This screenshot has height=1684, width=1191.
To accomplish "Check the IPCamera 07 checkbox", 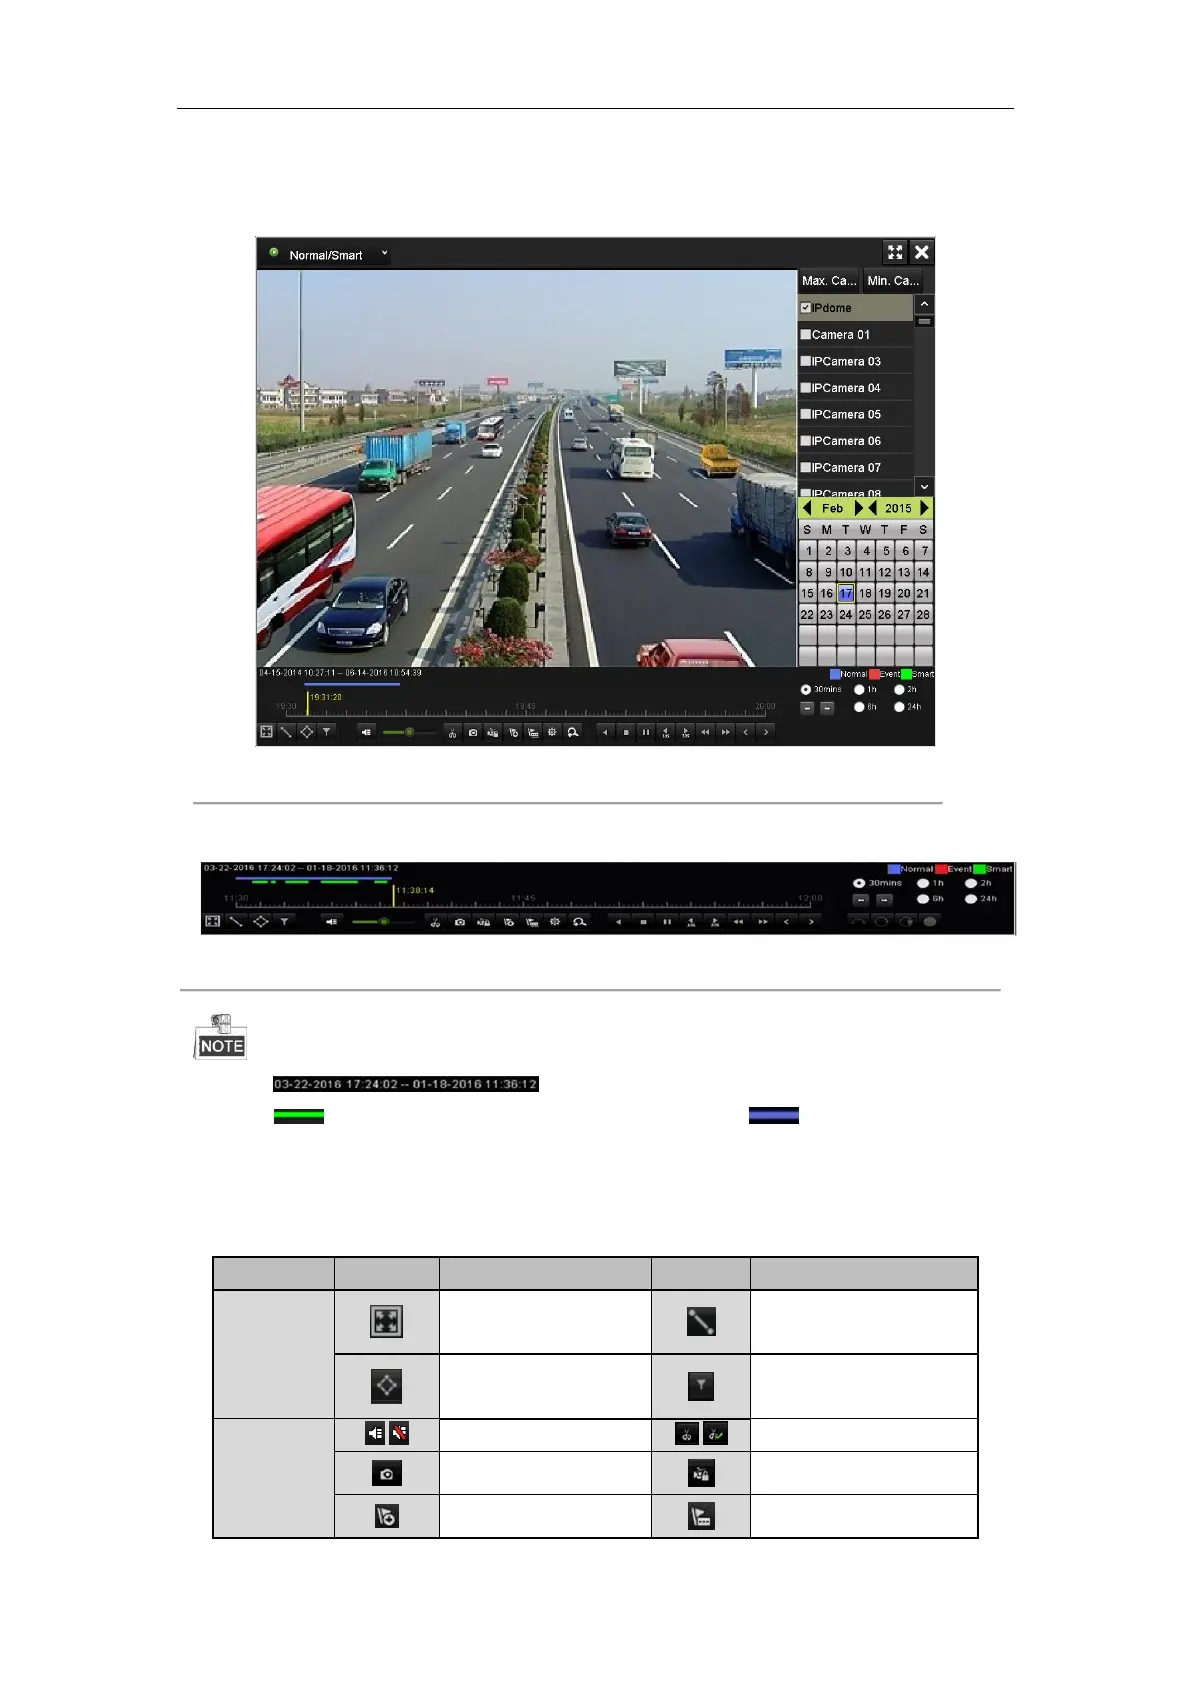I will pyautogui.click(x=806, y=467).
